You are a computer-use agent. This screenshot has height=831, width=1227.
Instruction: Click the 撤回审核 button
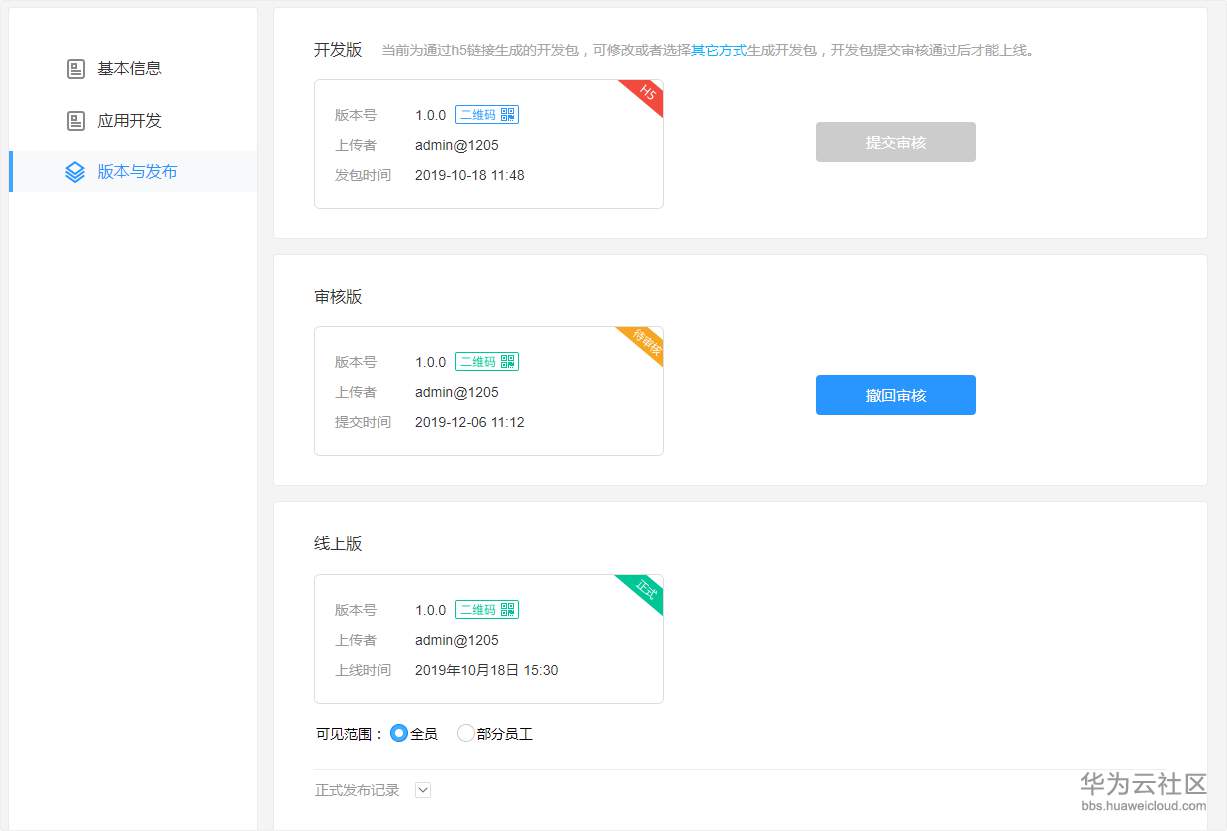[x=895, y=395]
